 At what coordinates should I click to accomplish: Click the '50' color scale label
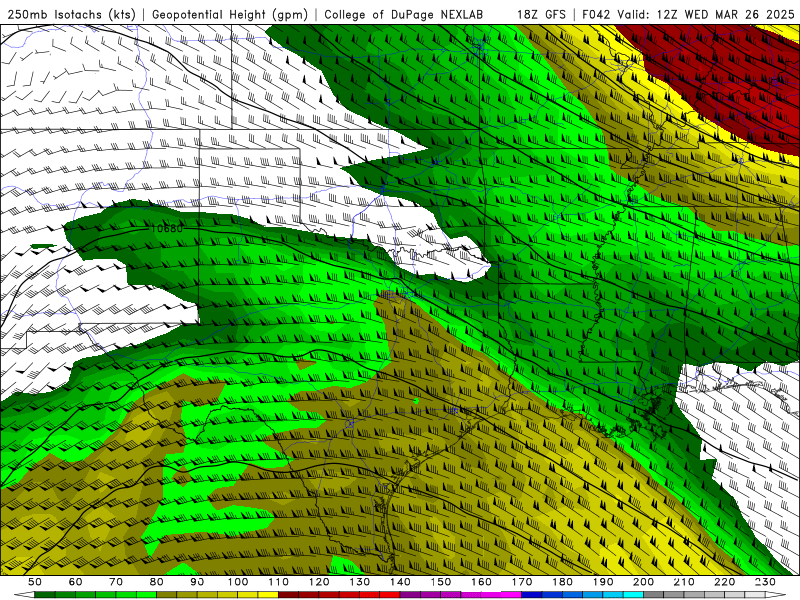pos(35,582)
